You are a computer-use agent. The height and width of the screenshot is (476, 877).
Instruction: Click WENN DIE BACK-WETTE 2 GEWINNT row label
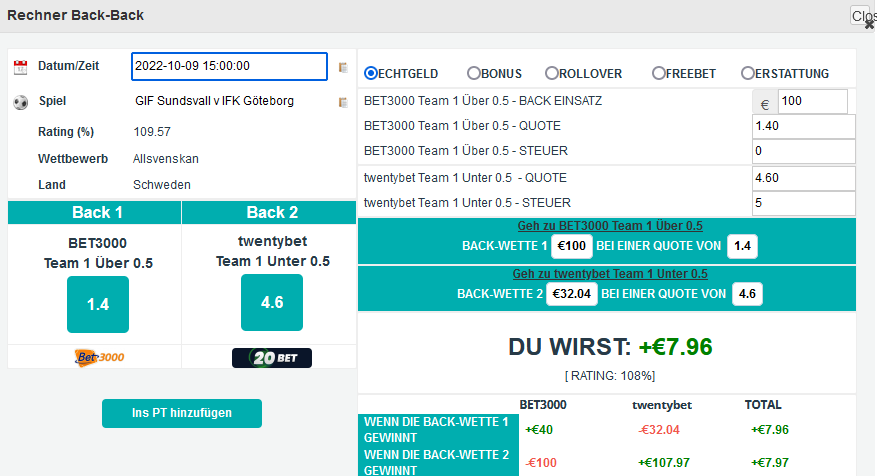tap(436, 463)
